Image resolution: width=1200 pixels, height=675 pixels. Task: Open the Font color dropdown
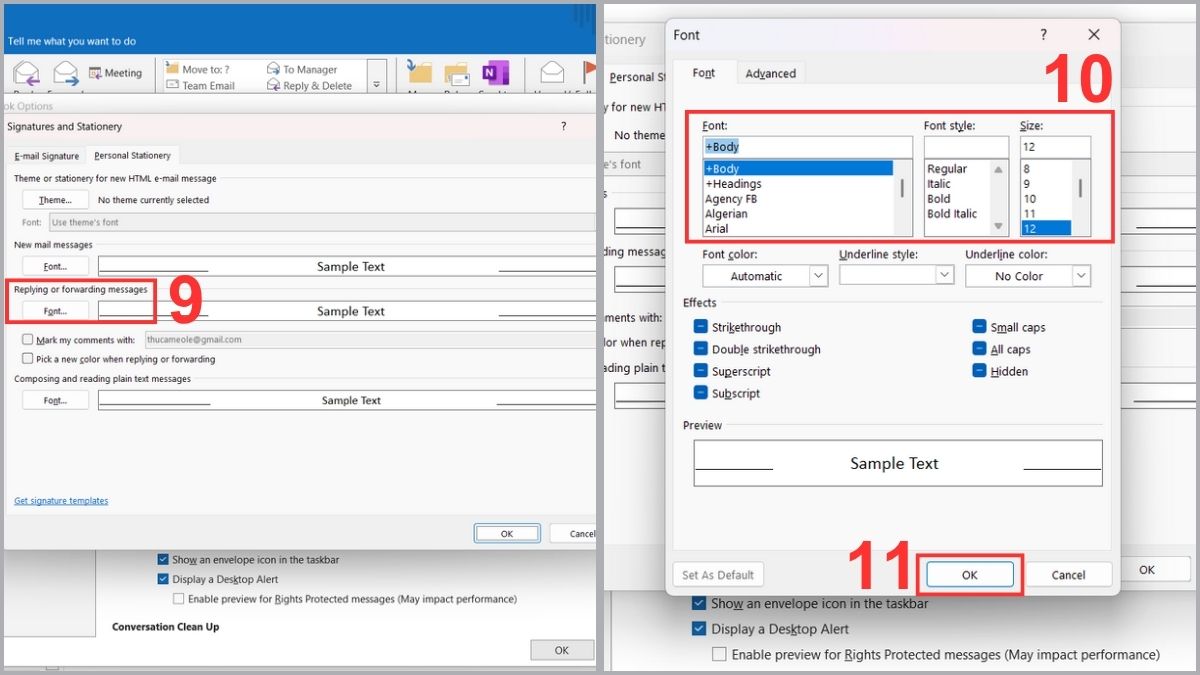coord(765,276)
